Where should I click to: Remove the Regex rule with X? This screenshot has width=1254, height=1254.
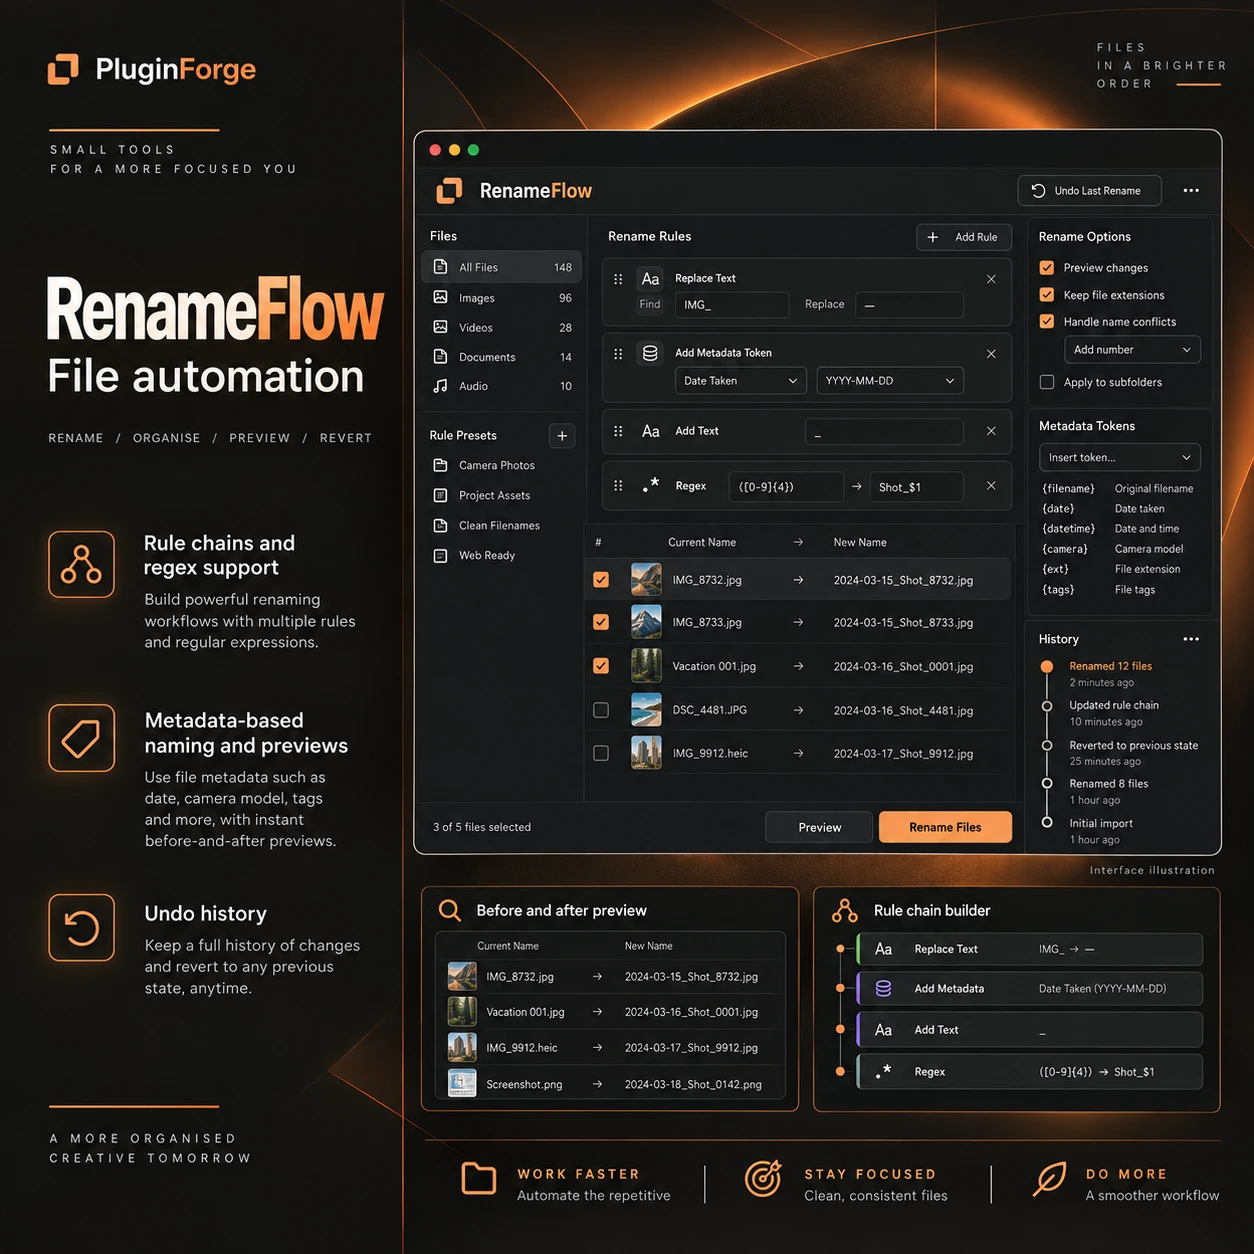(x=991, y=486)
